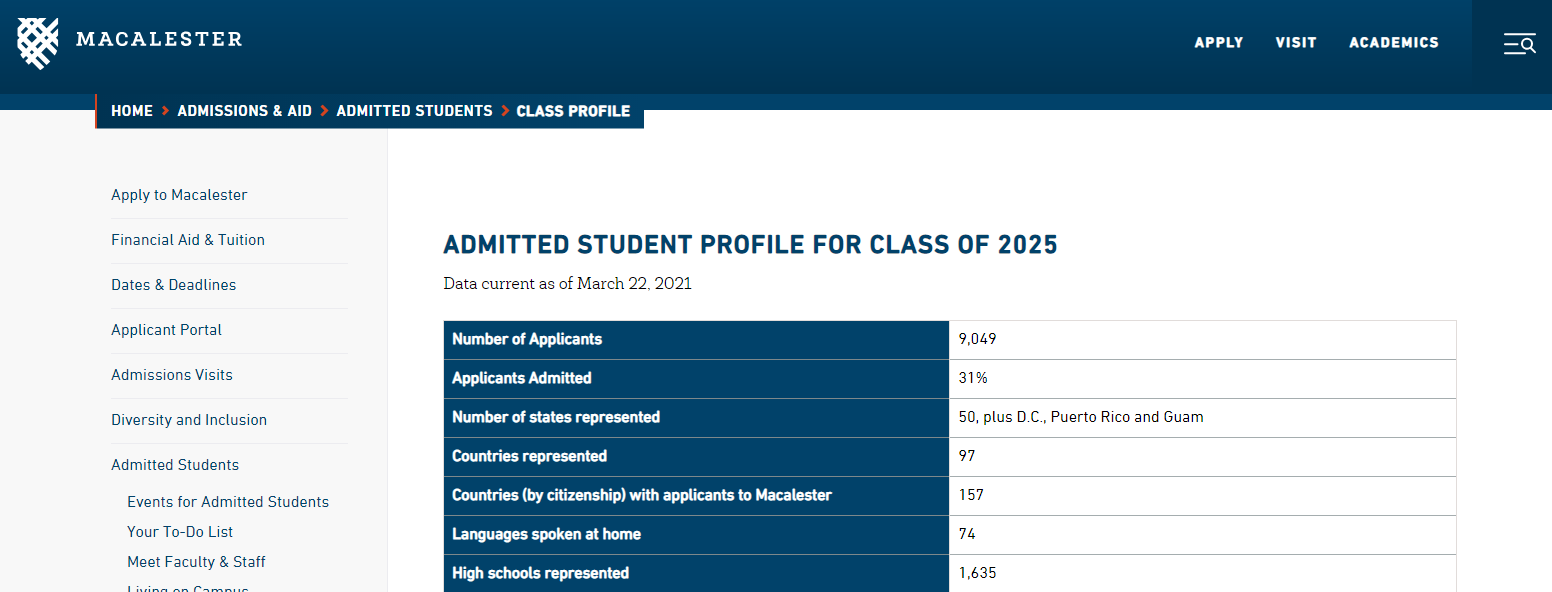Open the Visit menu item

pyautogui.click(x=1296, y=43)
